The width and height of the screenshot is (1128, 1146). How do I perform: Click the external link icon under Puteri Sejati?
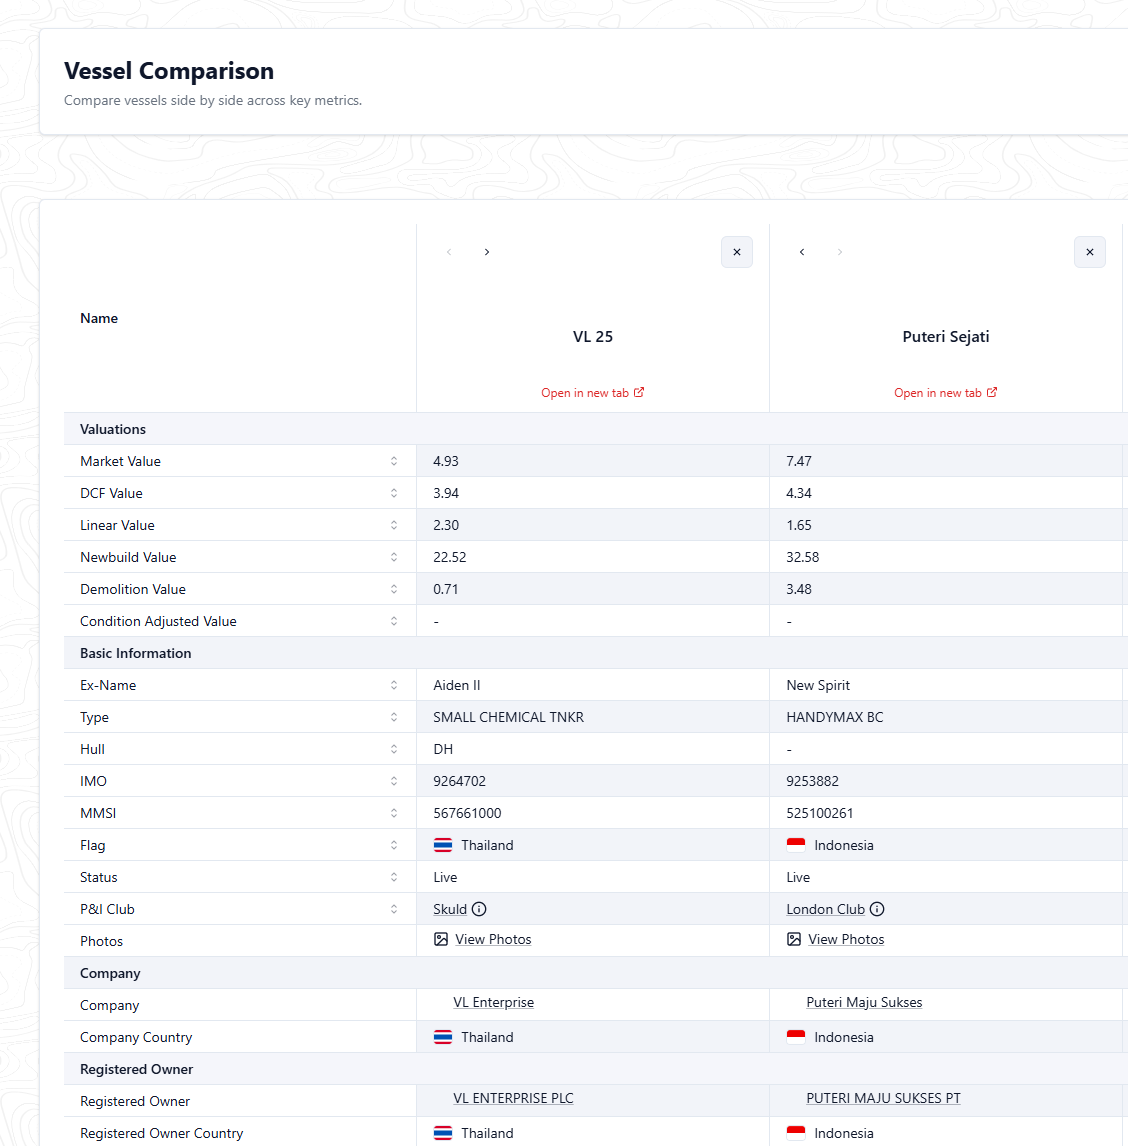click(992, 392)
